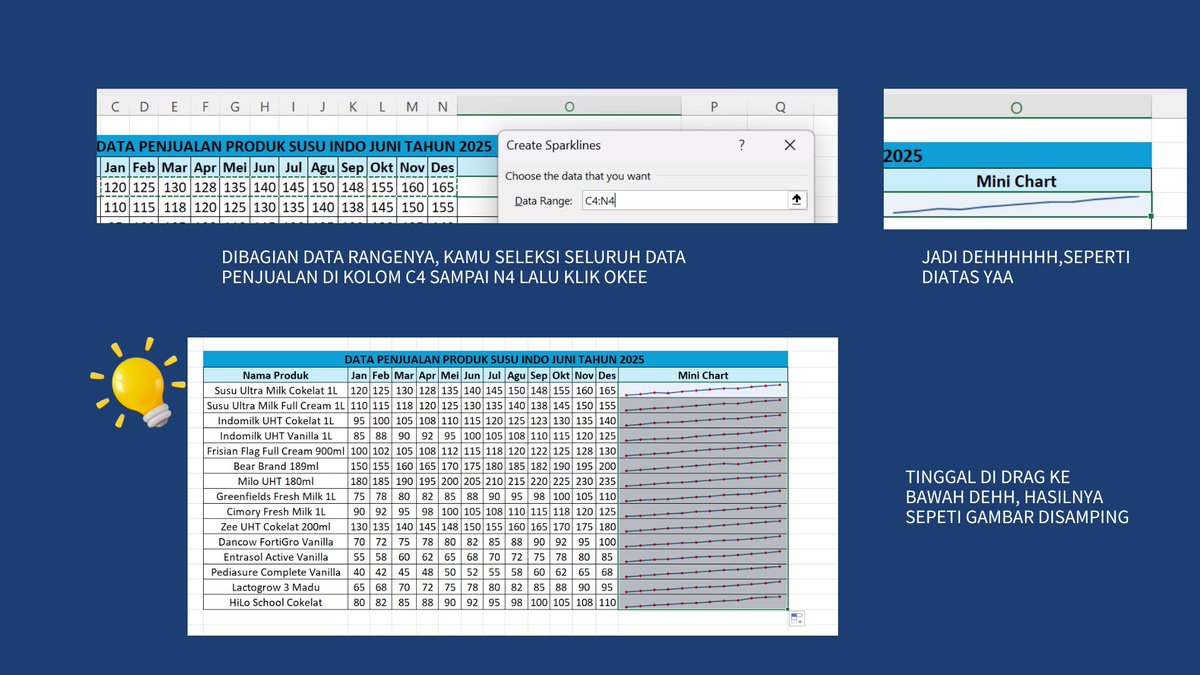This screenshot has width=1200, height=675.
Task: Click the sparkline in the HiLo School Cokelat row
Action: (x=703, y=603)
